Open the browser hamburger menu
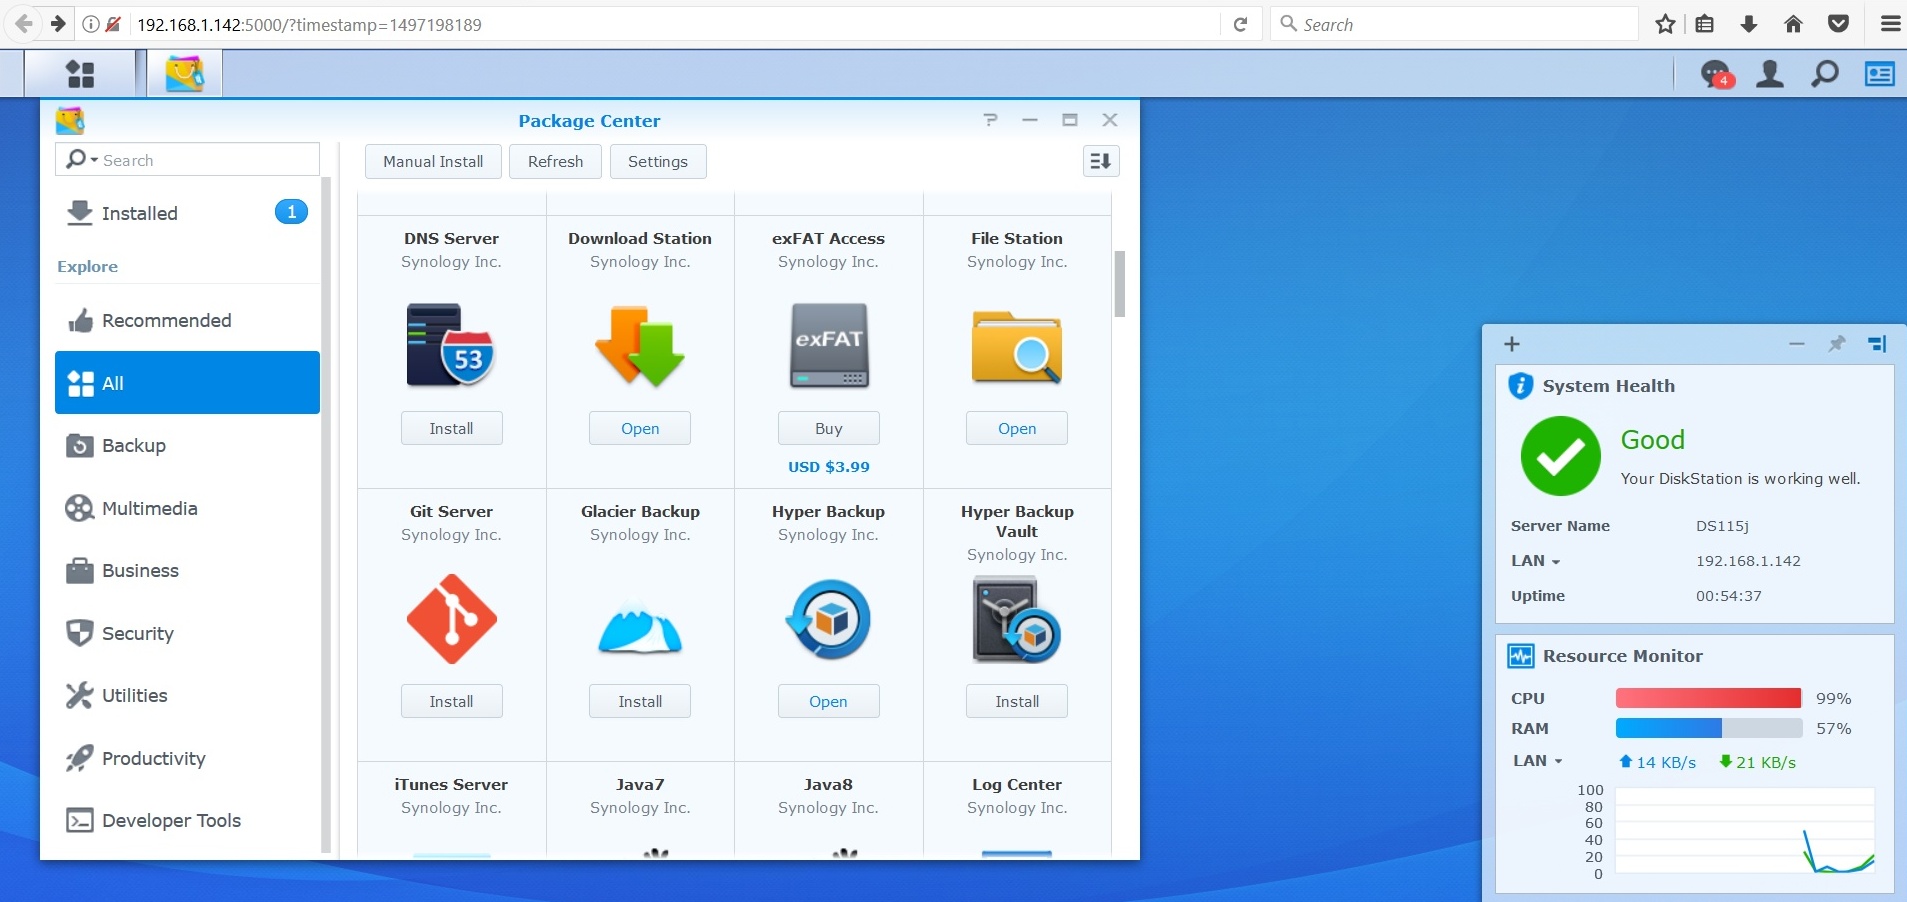The width and height of the screenshot is (1907, 902). coord(1890,24)
